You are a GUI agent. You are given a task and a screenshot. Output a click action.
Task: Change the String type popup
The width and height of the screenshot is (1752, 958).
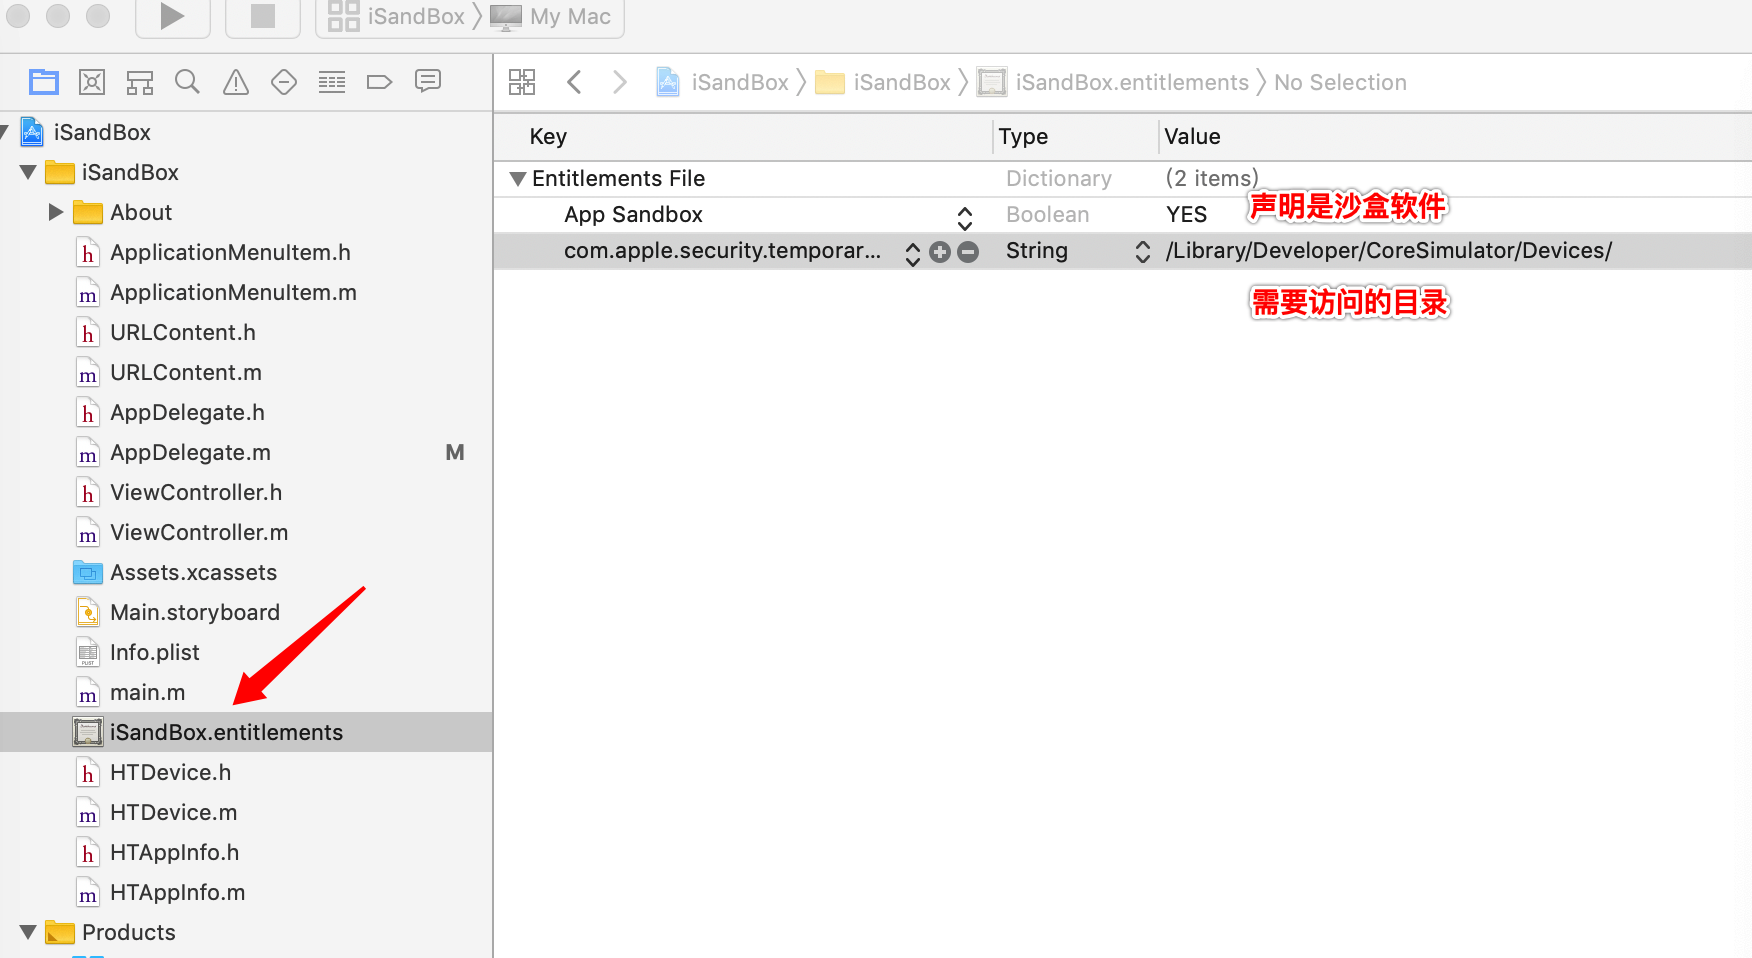(1143, 252)
